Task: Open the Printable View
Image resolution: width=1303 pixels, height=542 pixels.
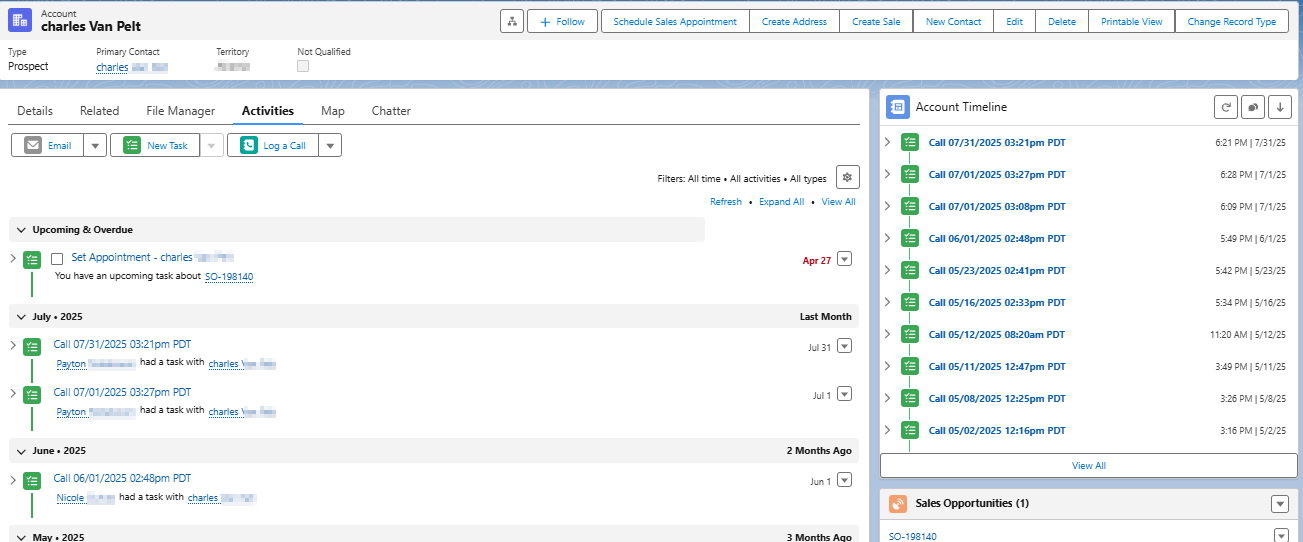Action: click(1131, 21)
